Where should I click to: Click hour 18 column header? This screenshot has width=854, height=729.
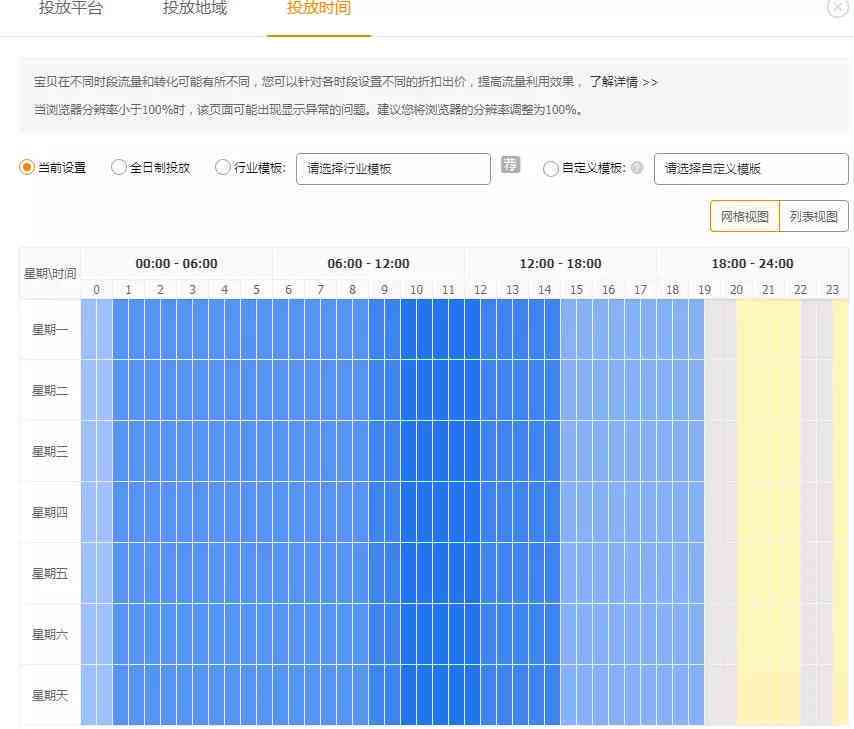pyautogui.click(x=673, y=289)
